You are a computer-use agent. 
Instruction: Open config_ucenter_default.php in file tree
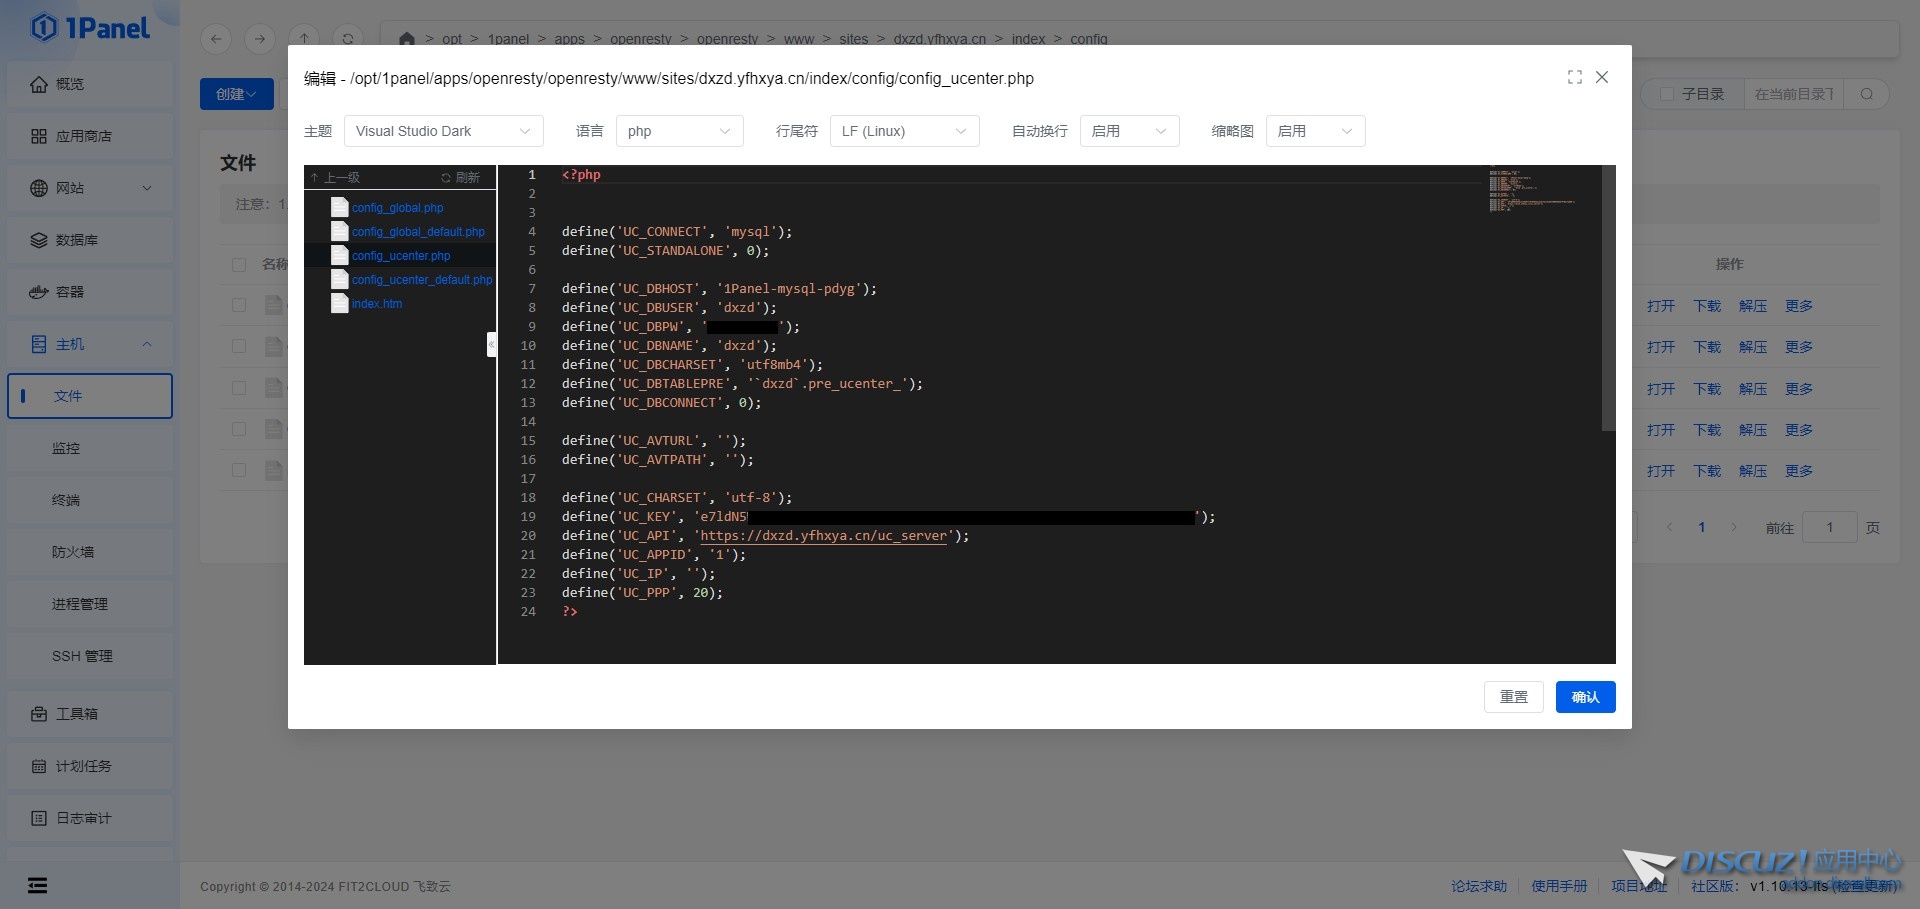pos(422,280)
